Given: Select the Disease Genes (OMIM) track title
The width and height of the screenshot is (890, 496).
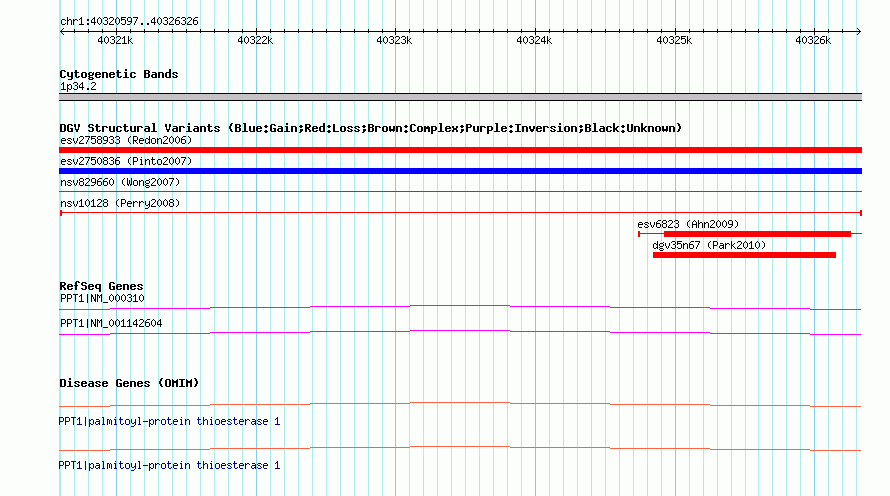Looking at the screenshot, I should [x=129, y=383].
